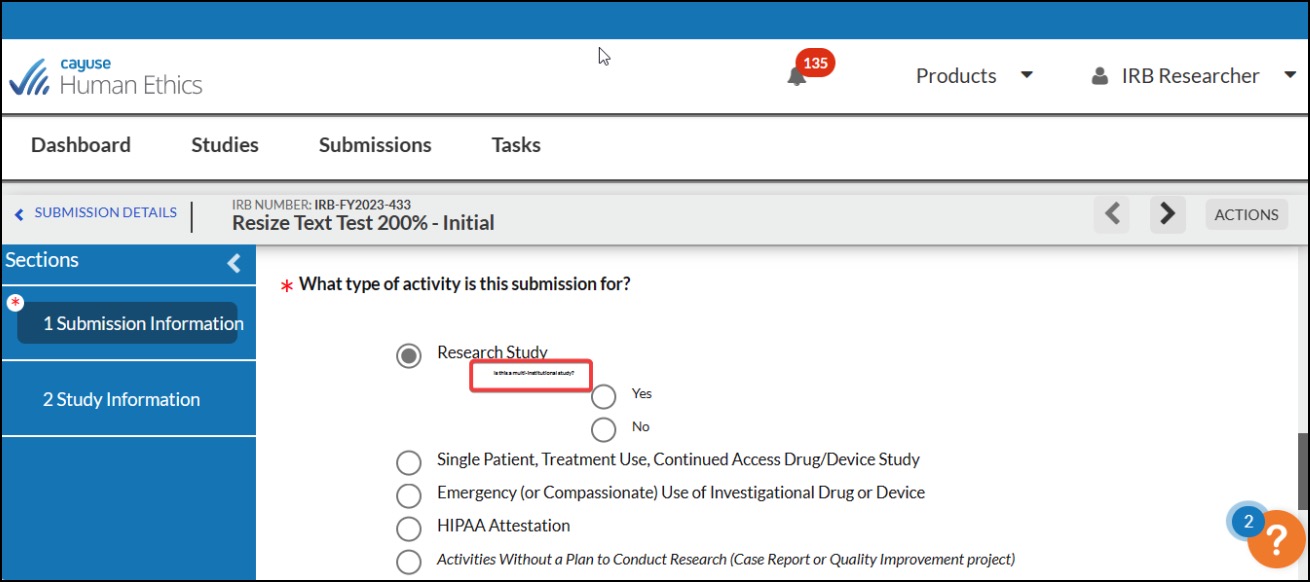Open the orange help question mark button

tap(1276, 540)
